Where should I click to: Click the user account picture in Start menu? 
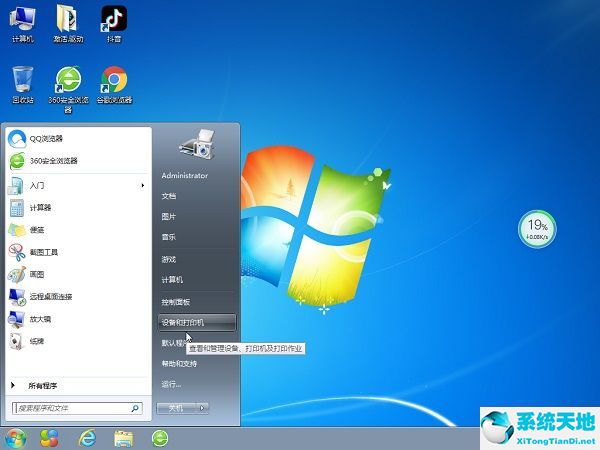point(196,144)
